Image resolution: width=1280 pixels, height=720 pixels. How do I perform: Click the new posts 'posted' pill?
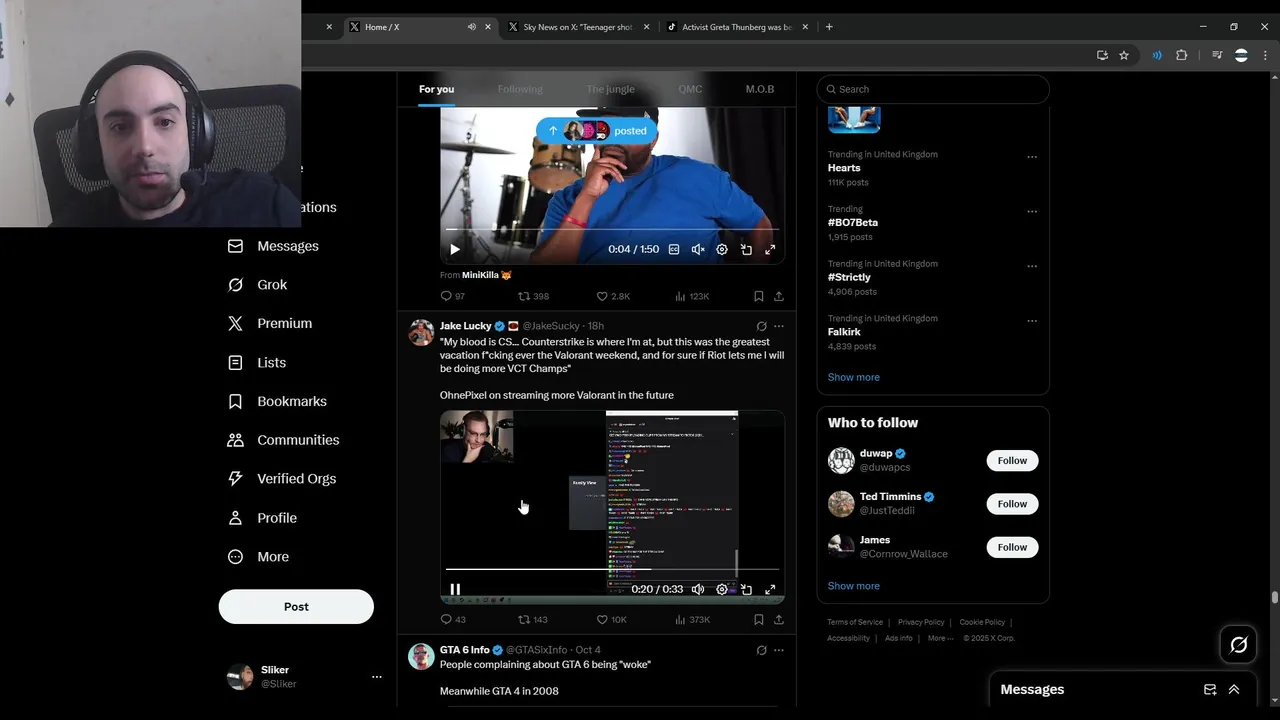(597, 131)
